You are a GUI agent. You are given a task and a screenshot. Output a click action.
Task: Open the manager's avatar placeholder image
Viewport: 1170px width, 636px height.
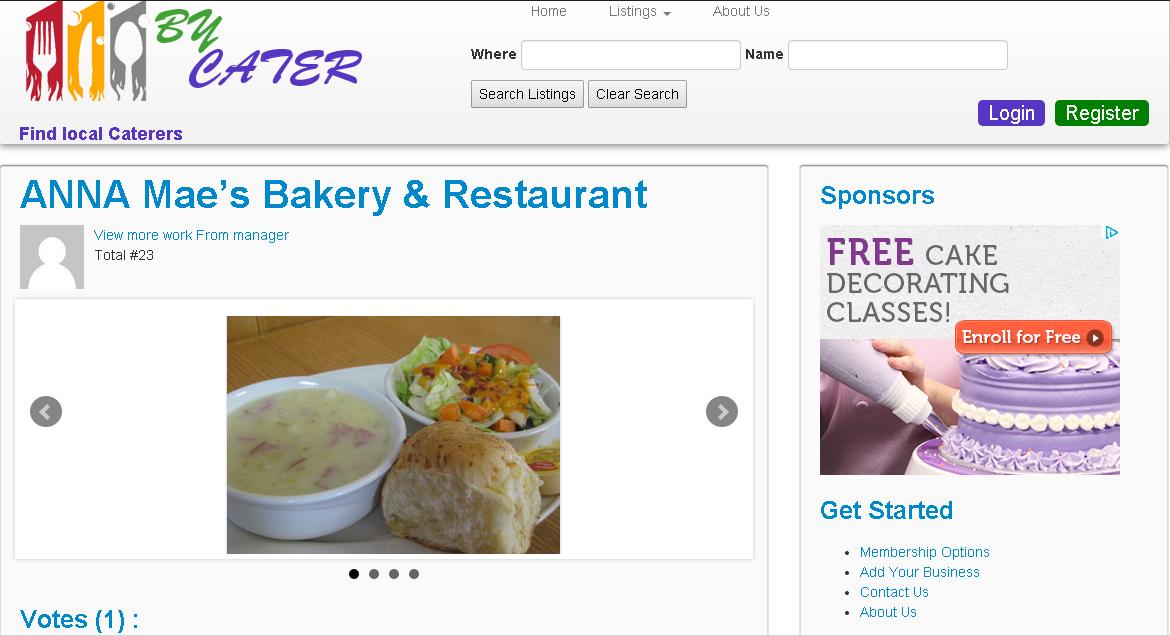click(x=51, y=257)
